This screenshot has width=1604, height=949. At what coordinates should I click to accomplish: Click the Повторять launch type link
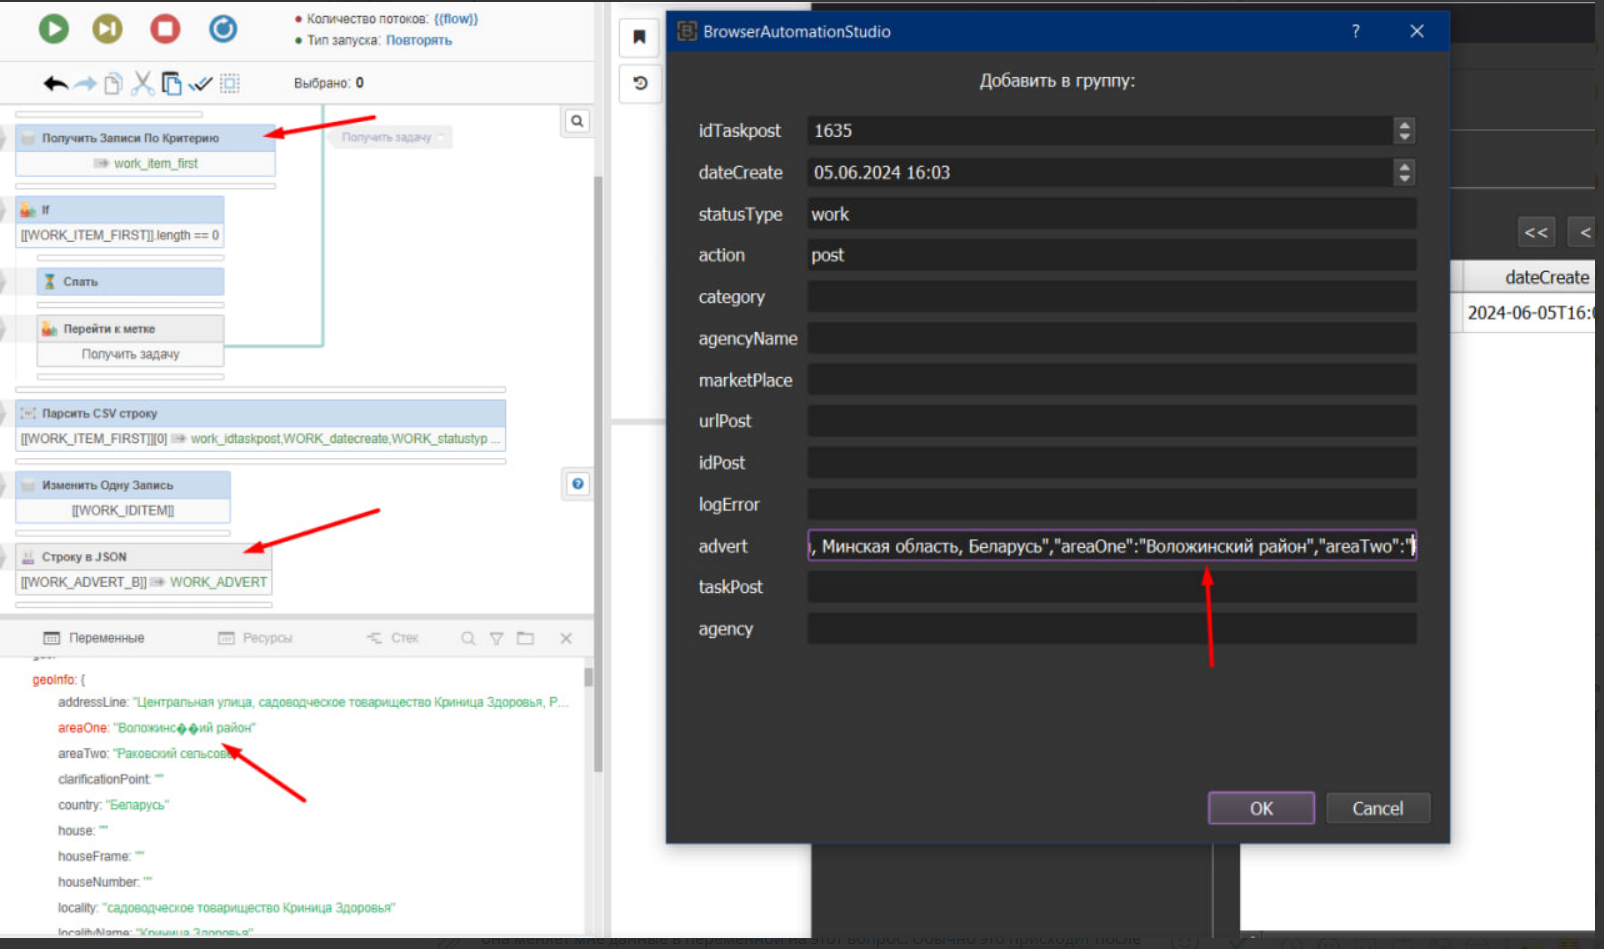[419, 41]
